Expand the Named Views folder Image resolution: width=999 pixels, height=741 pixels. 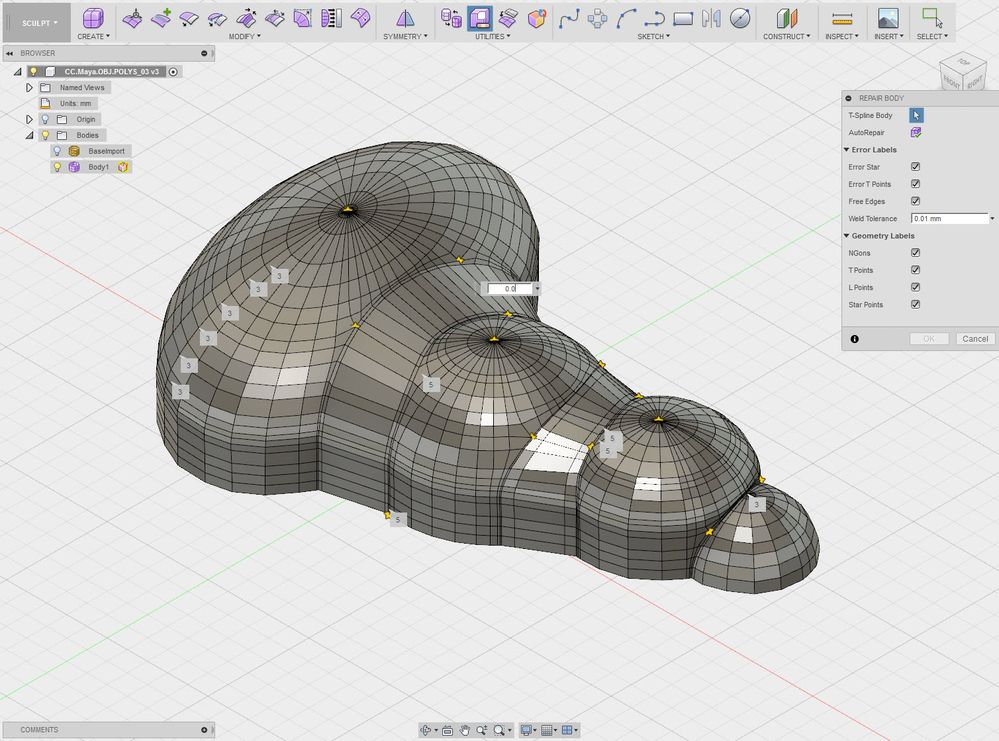[x=29, y=87]
